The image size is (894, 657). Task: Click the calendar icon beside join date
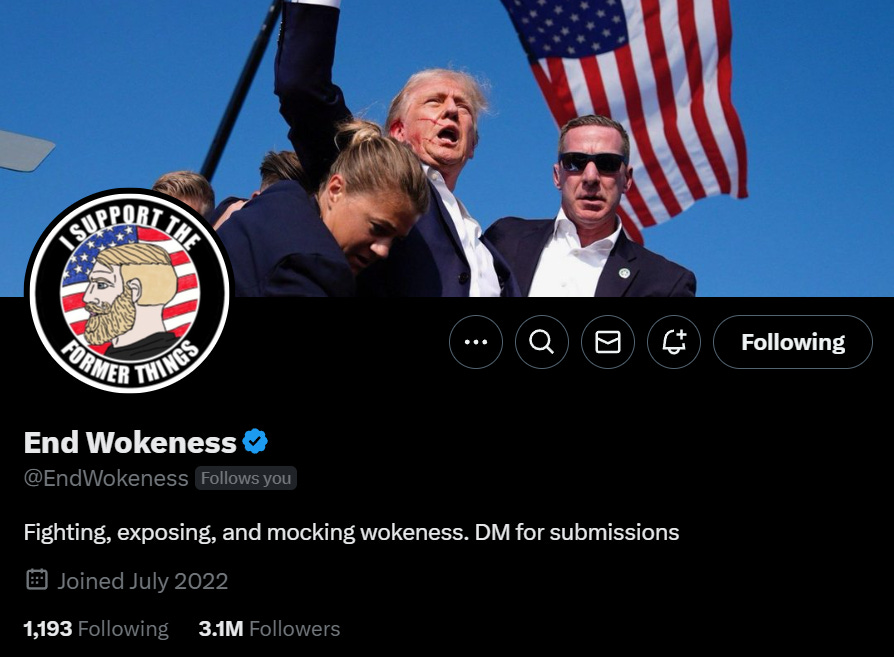[x=37, y=579]
